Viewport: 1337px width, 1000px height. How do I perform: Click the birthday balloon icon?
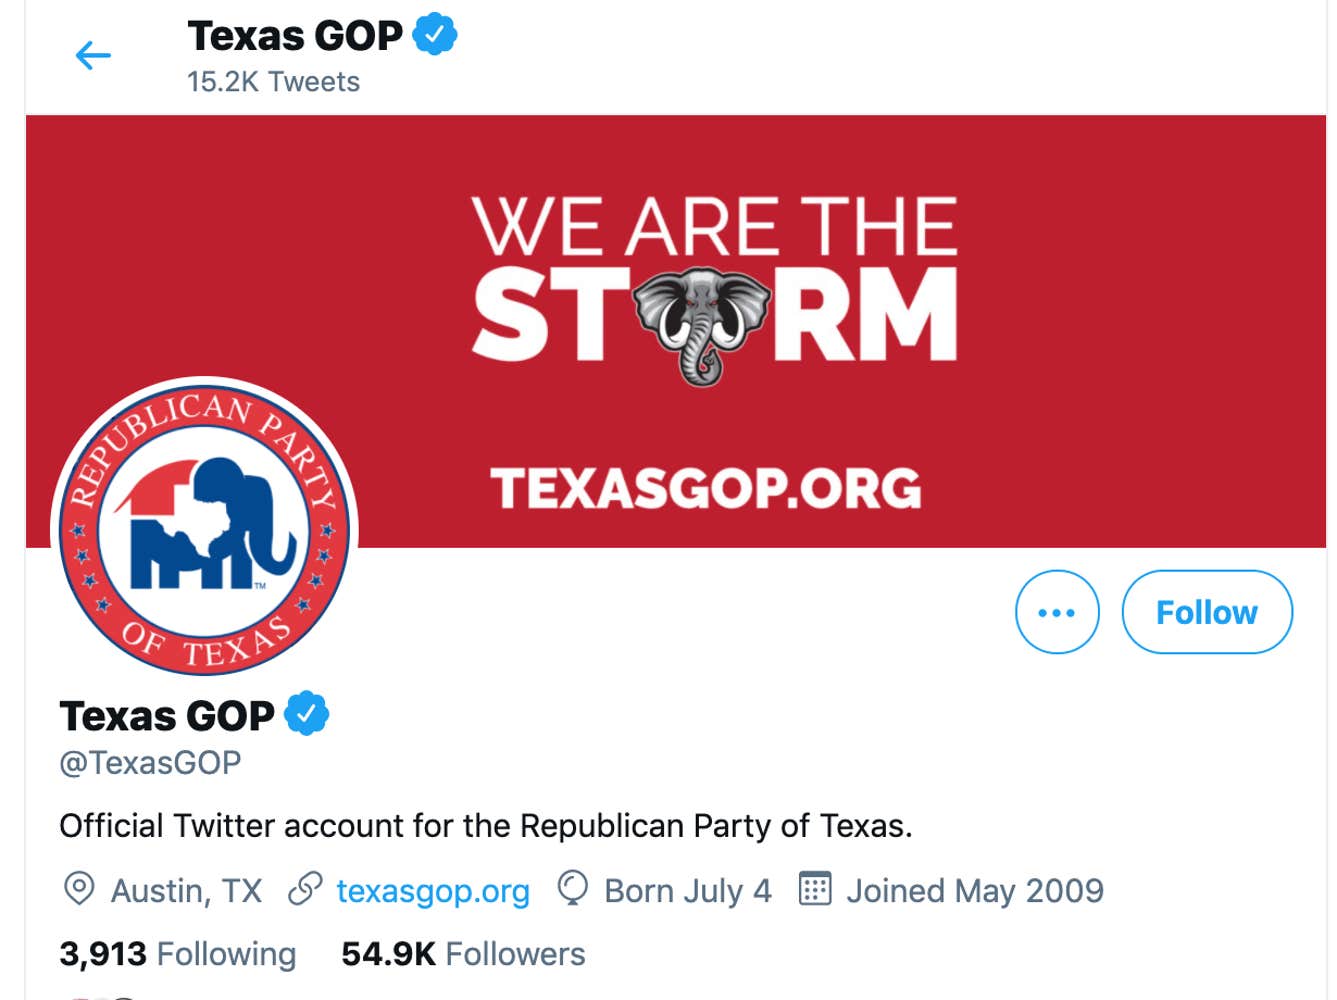(x=572, y=888)
